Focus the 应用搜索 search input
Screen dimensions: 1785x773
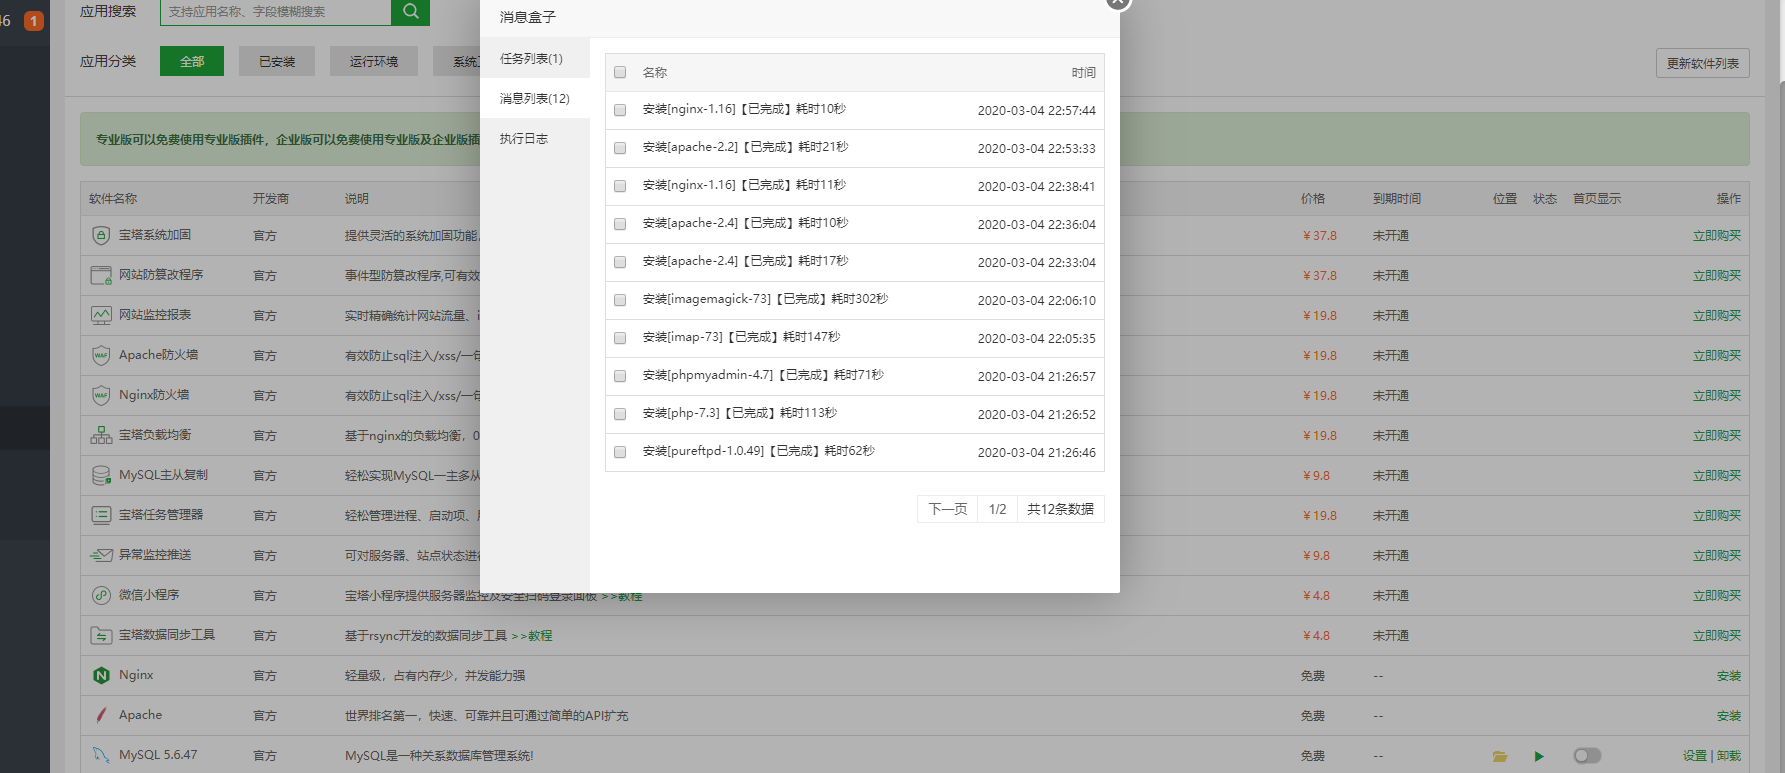276,12
